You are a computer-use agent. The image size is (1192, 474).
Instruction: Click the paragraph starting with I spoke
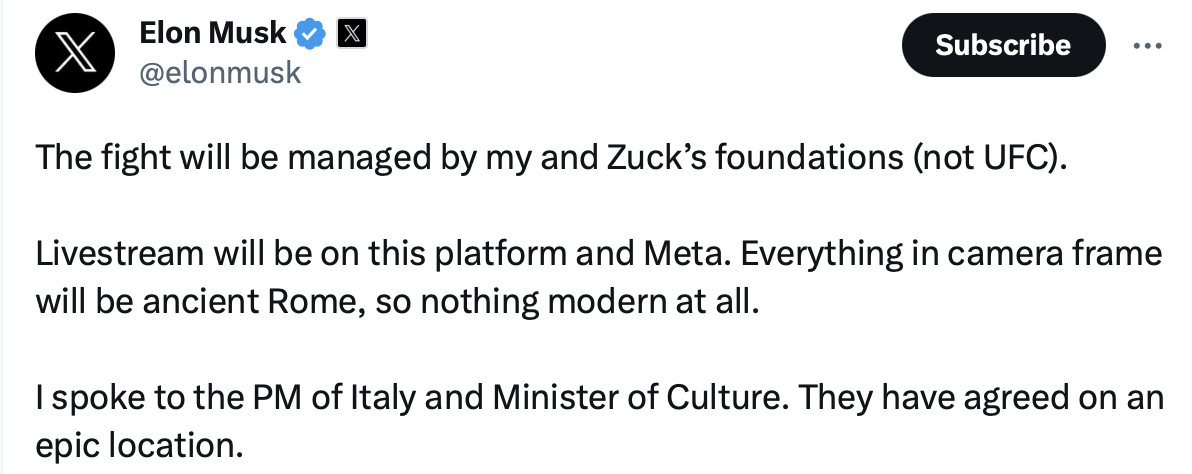(x=599, y=422)
